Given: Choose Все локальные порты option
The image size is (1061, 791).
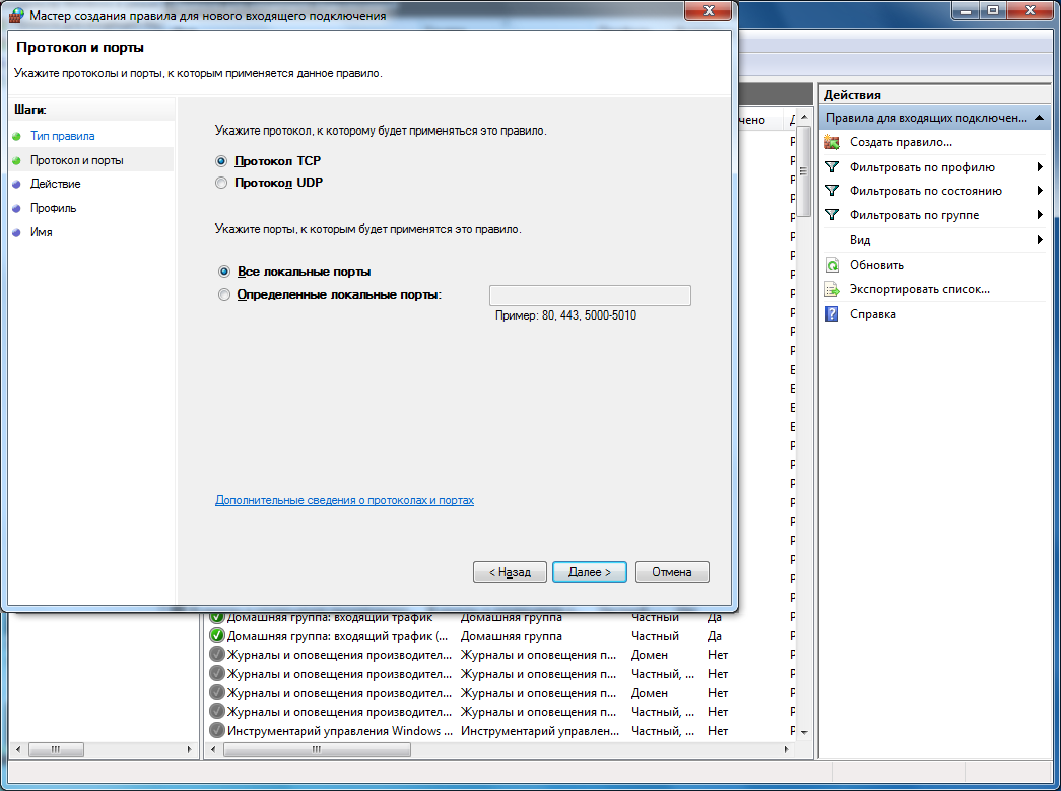Looking at the screenshot, I should (x=224, y=271).
